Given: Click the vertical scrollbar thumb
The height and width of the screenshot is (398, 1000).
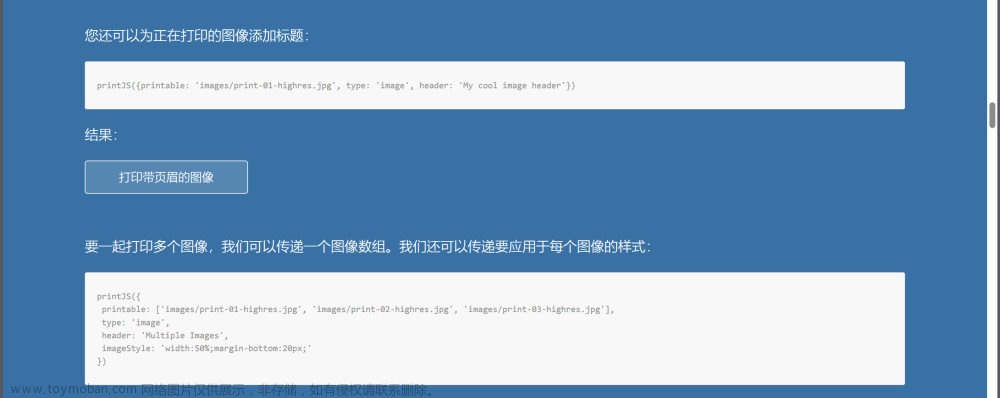Looking at the screenshot, I should pyautogui.click(x=992, y=114).
